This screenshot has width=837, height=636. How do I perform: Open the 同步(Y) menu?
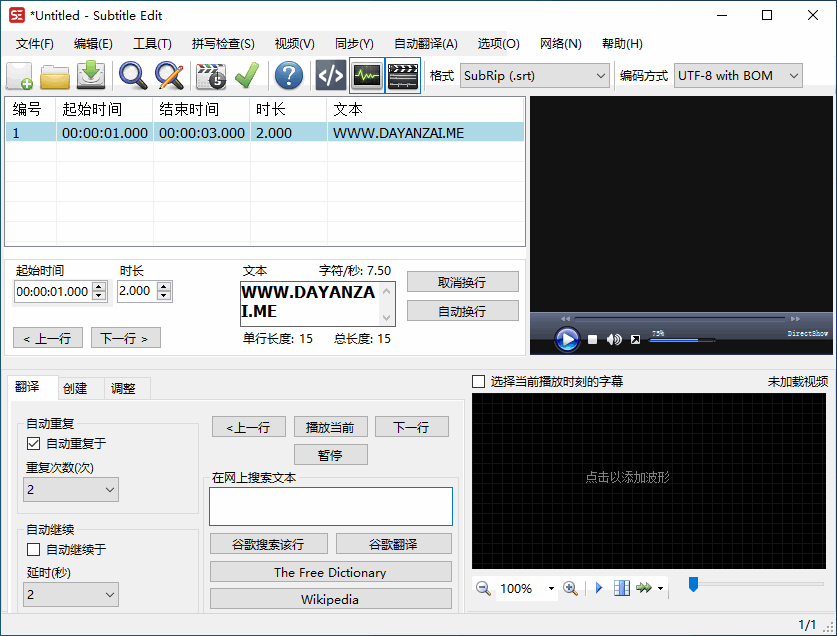(354, 44)
